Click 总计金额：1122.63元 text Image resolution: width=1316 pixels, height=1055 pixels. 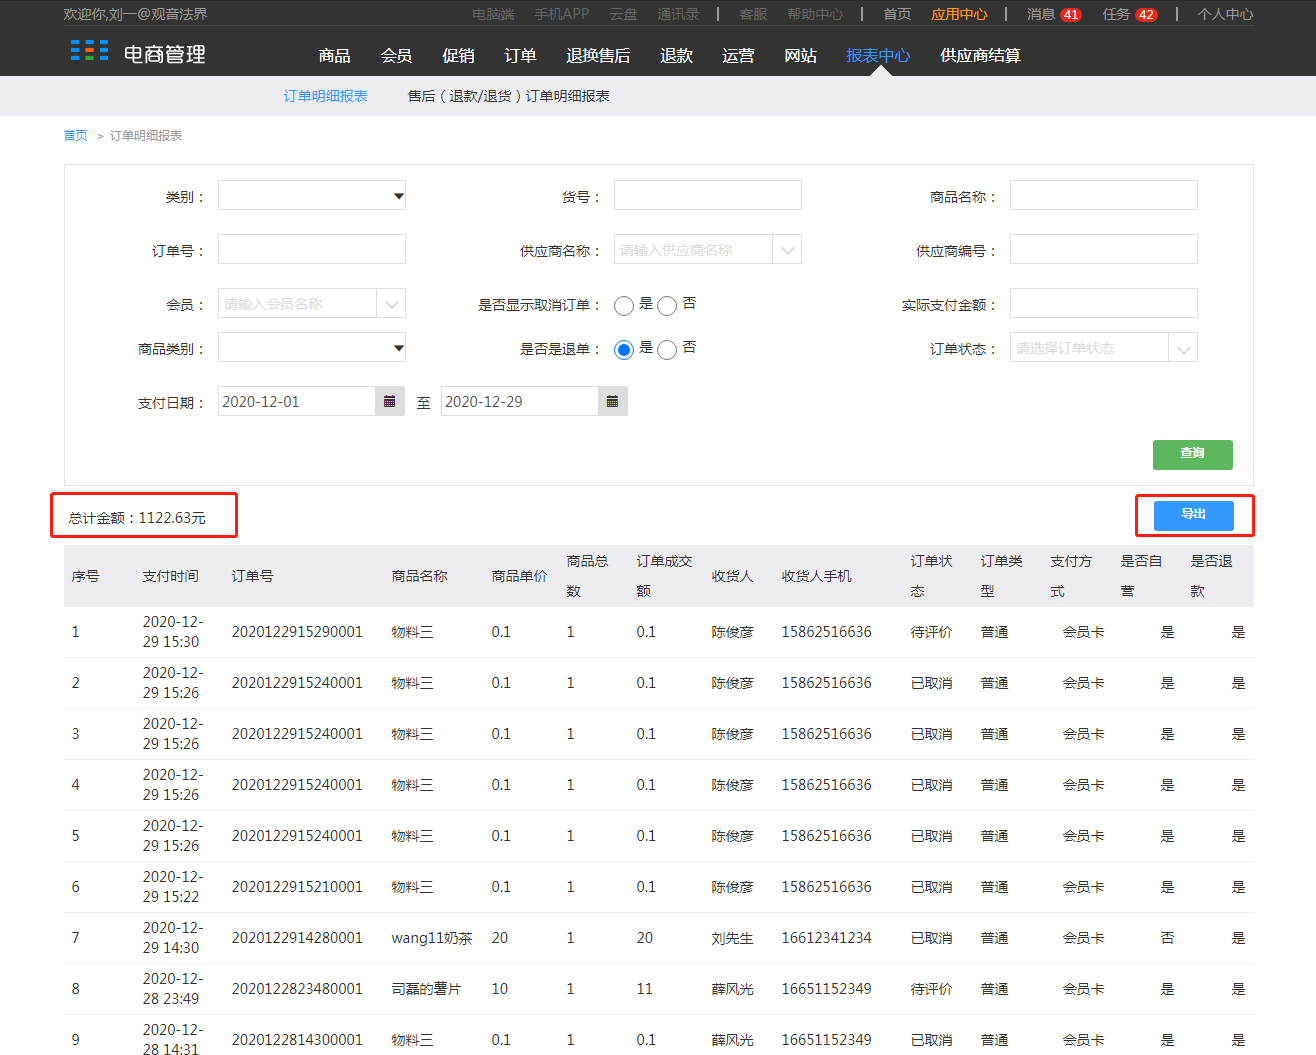click(137, 518)
